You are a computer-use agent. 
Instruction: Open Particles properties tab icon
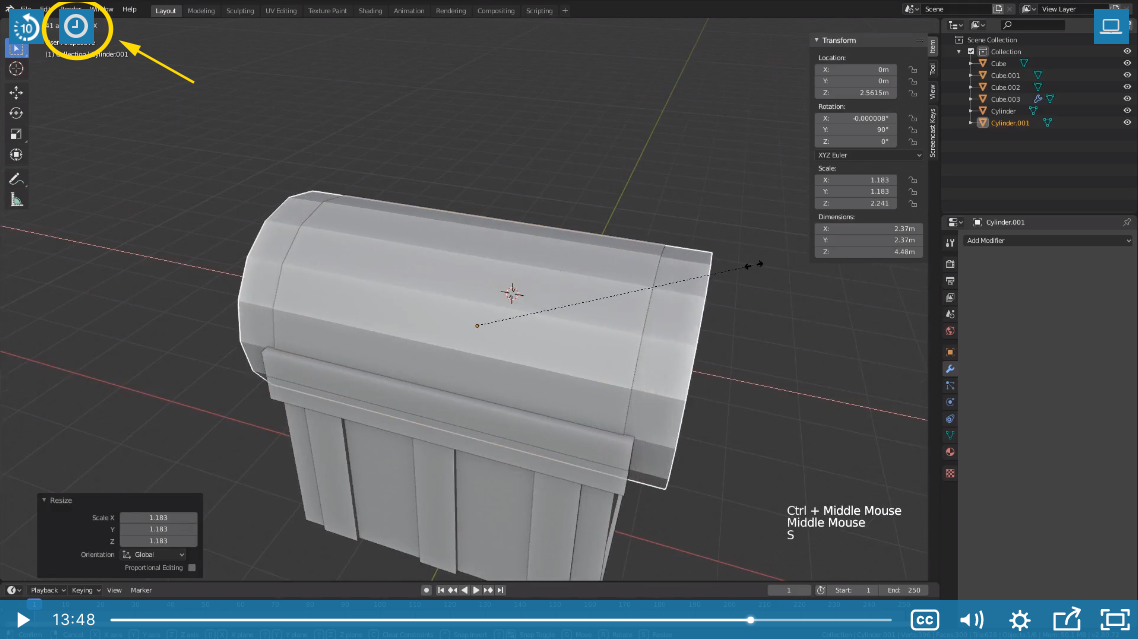click(950, 386)
